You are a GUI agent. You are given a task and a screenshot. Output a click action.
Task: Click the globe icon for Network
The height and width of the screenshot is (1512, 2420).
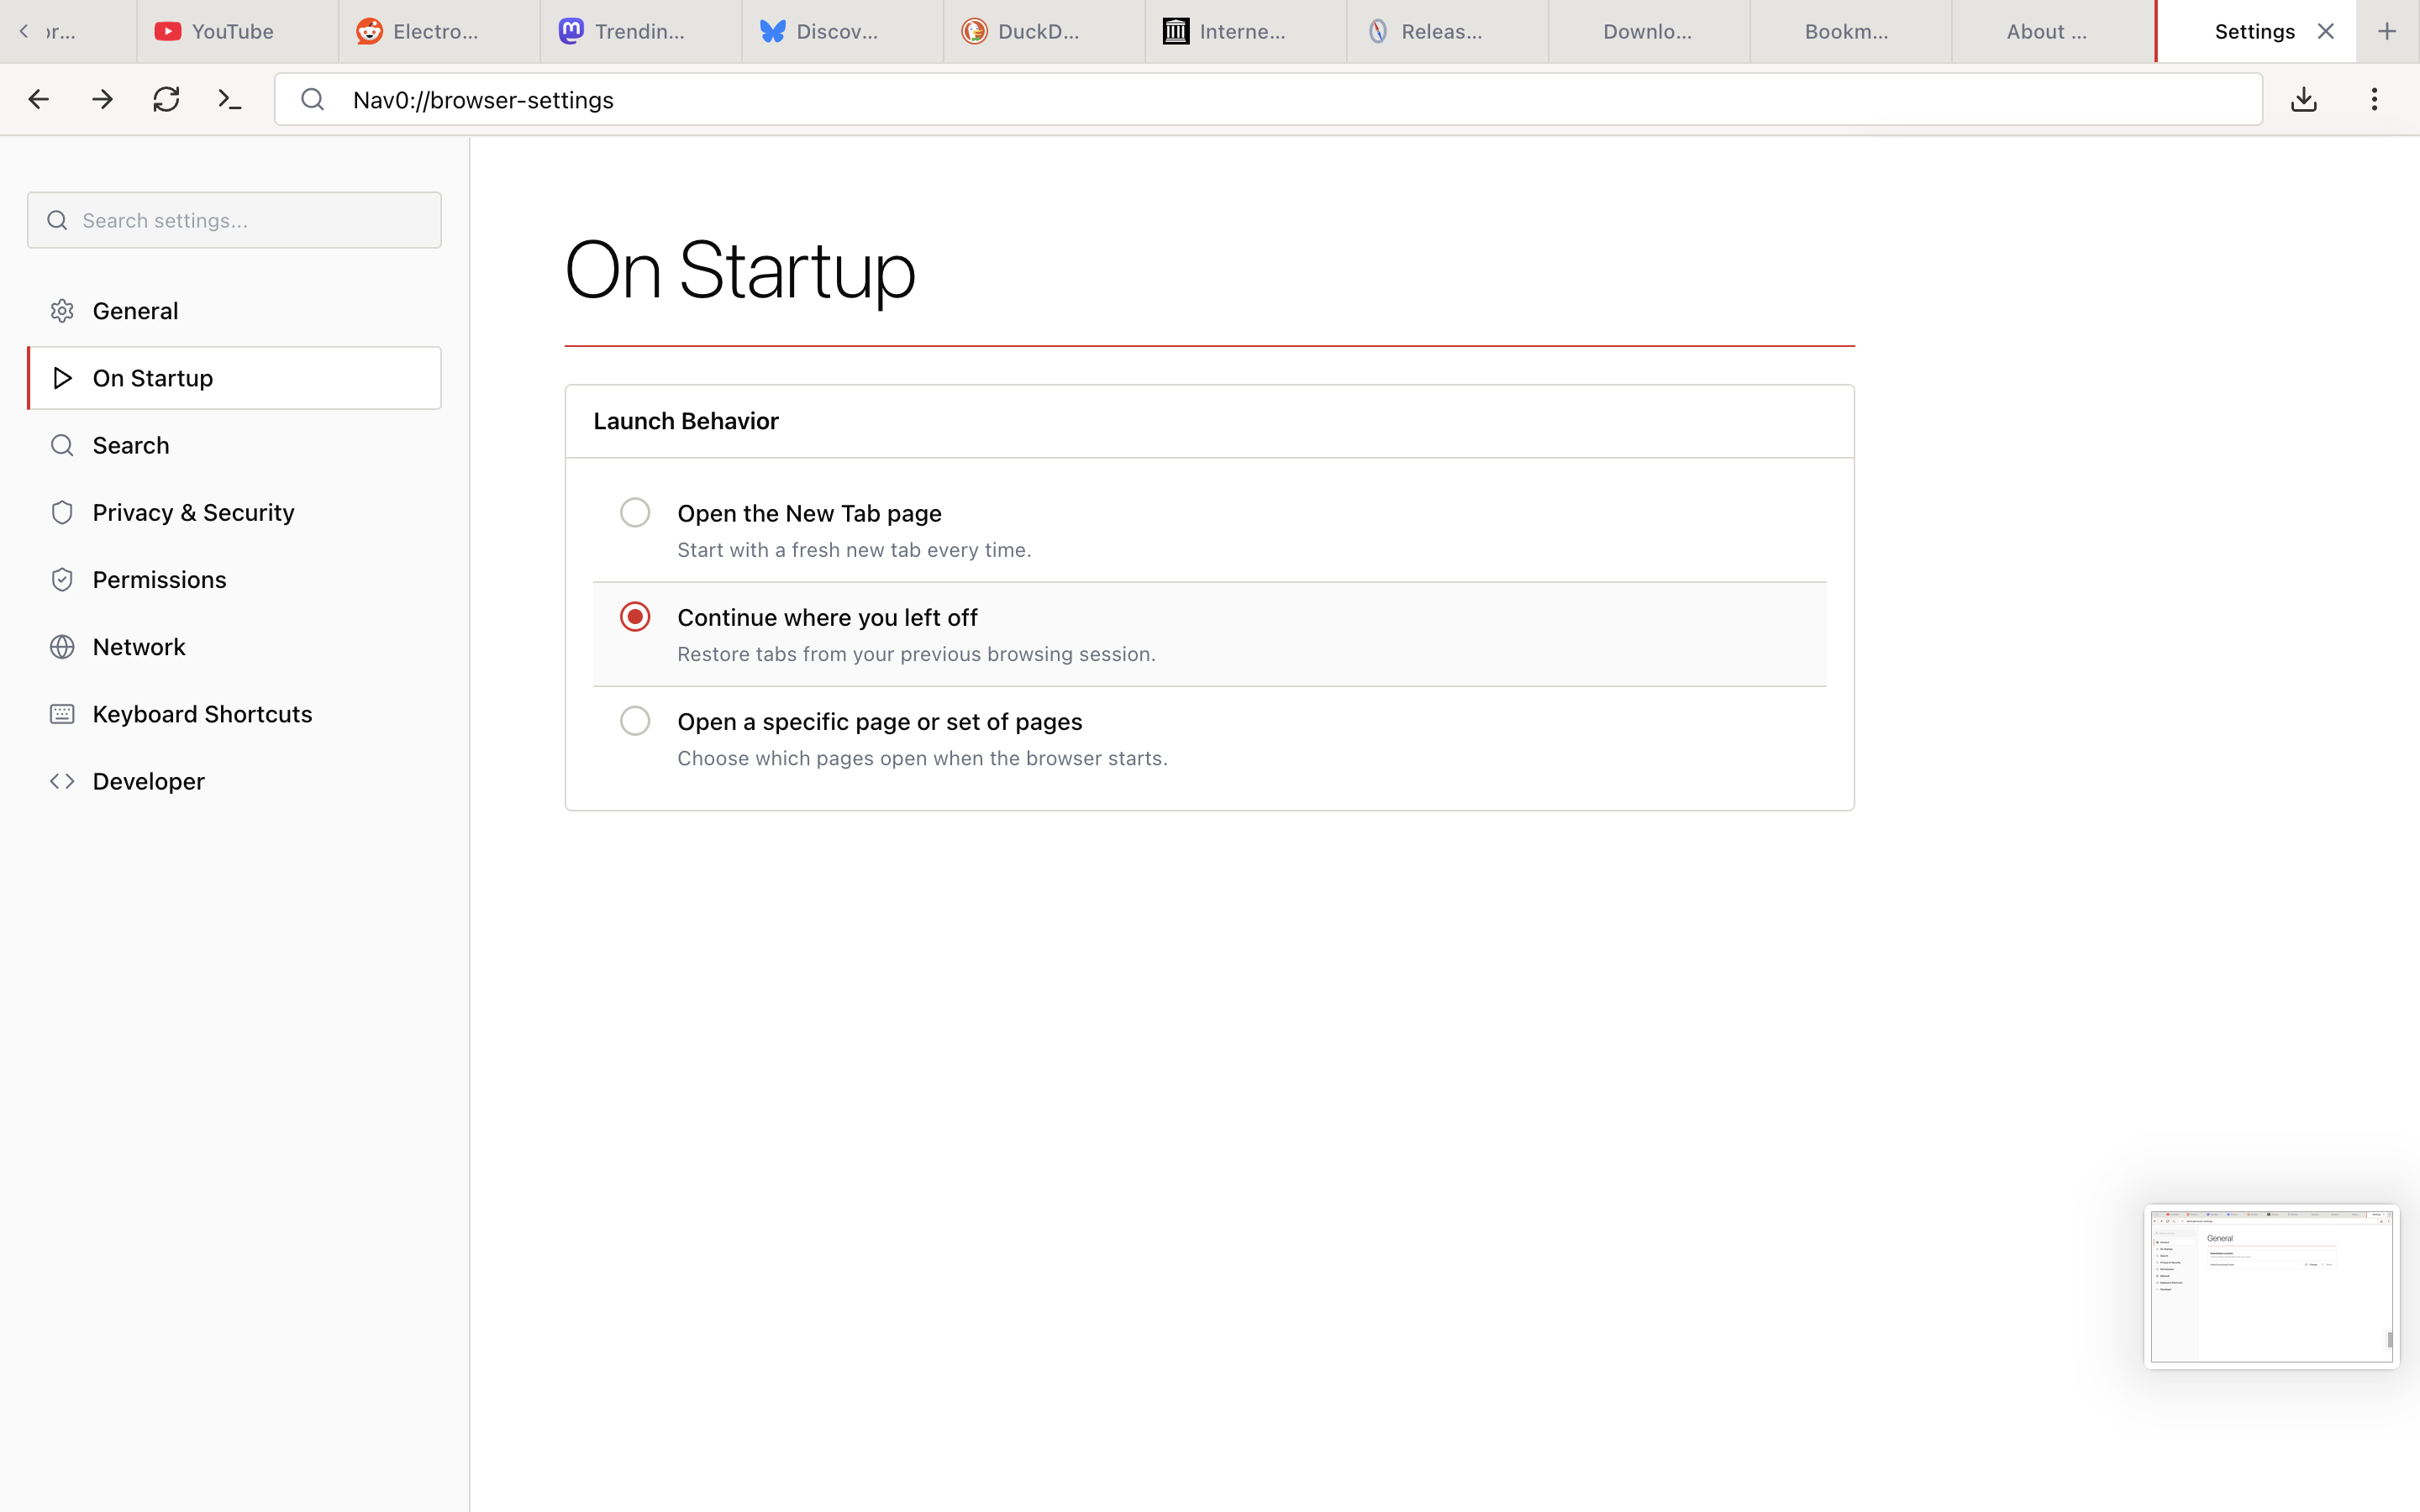[62, 647]
